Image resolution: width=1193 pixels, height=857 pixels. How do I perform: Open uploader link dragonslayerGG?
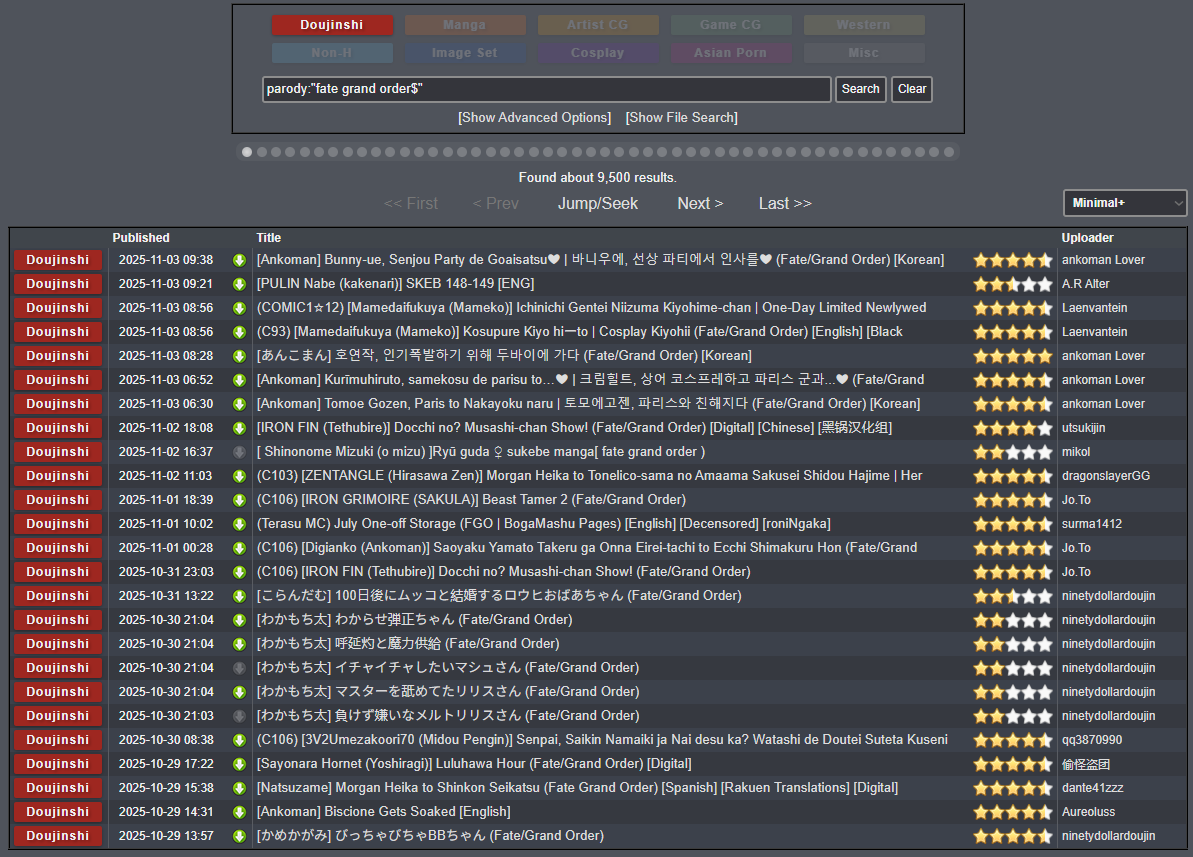1106,476
